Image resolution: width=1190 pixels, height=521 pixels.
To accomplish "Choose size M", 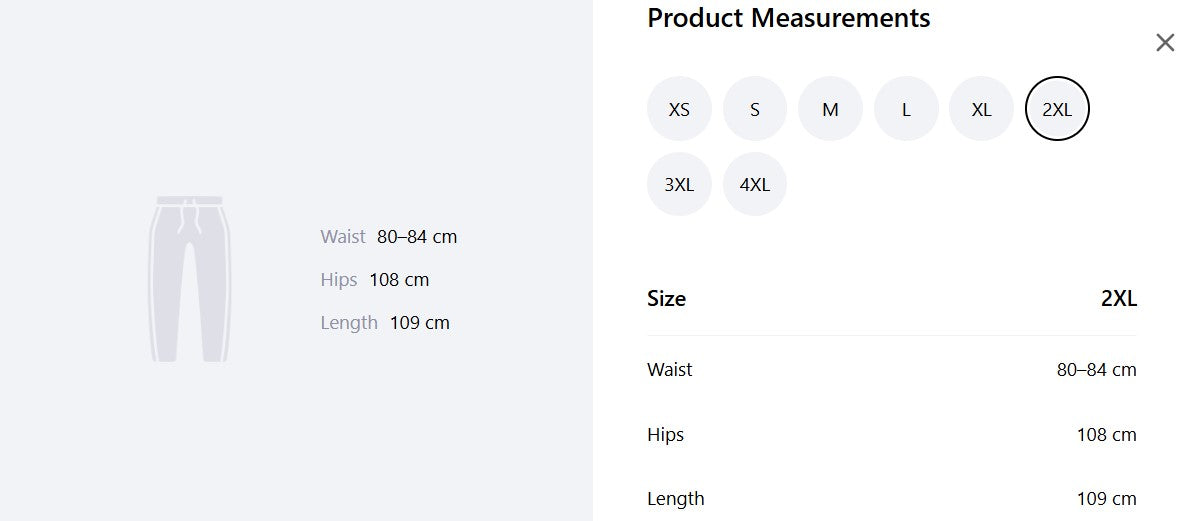I will pos(830,109).
